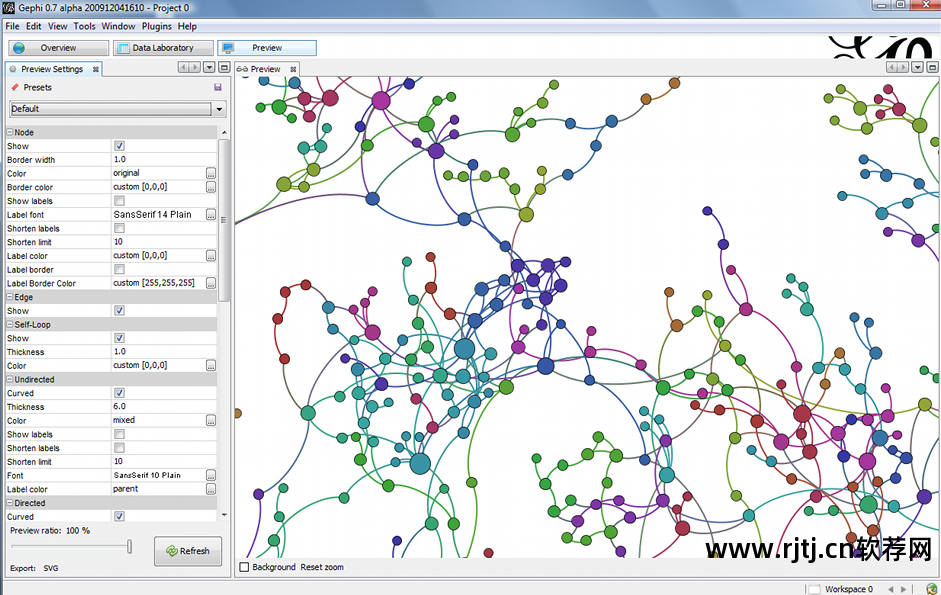Open Label Border Color ellipsis button
Screen dimensions: 941x595
[211, 283]
